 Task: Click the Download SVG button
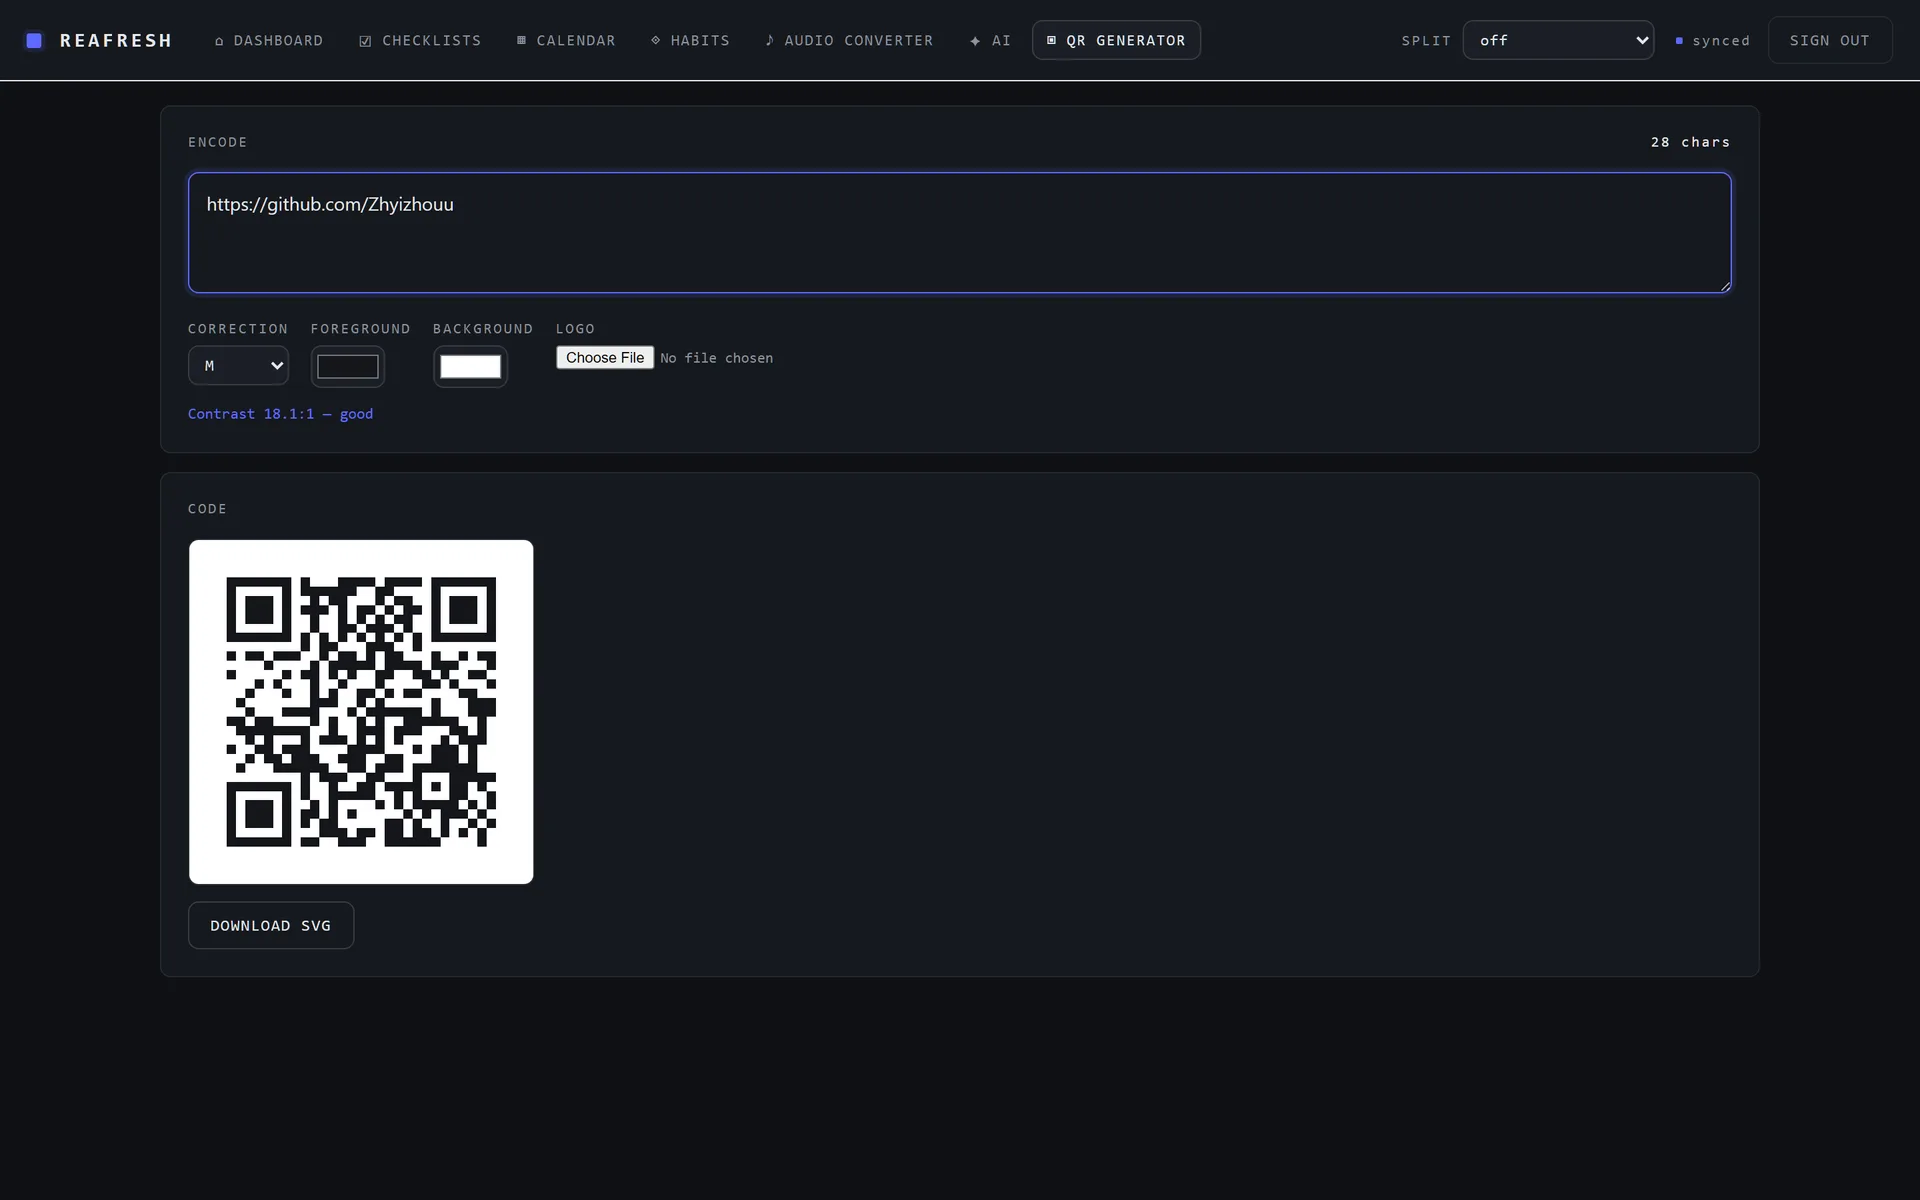tap(271, 926)
